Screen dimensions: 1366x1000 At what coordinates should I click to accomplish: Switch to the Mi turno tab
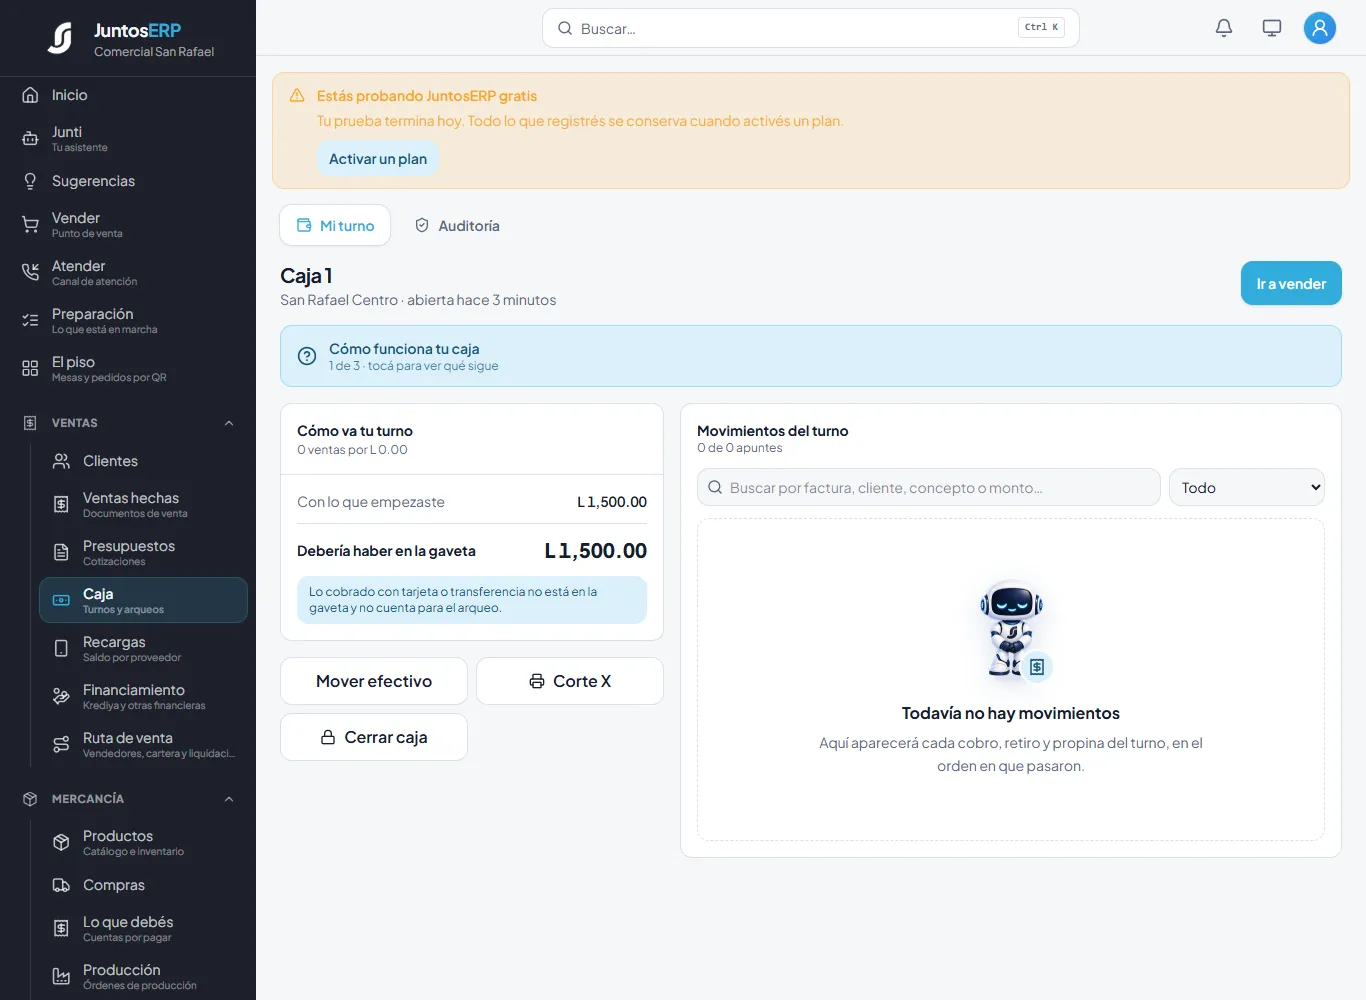(x=335, y=226)
